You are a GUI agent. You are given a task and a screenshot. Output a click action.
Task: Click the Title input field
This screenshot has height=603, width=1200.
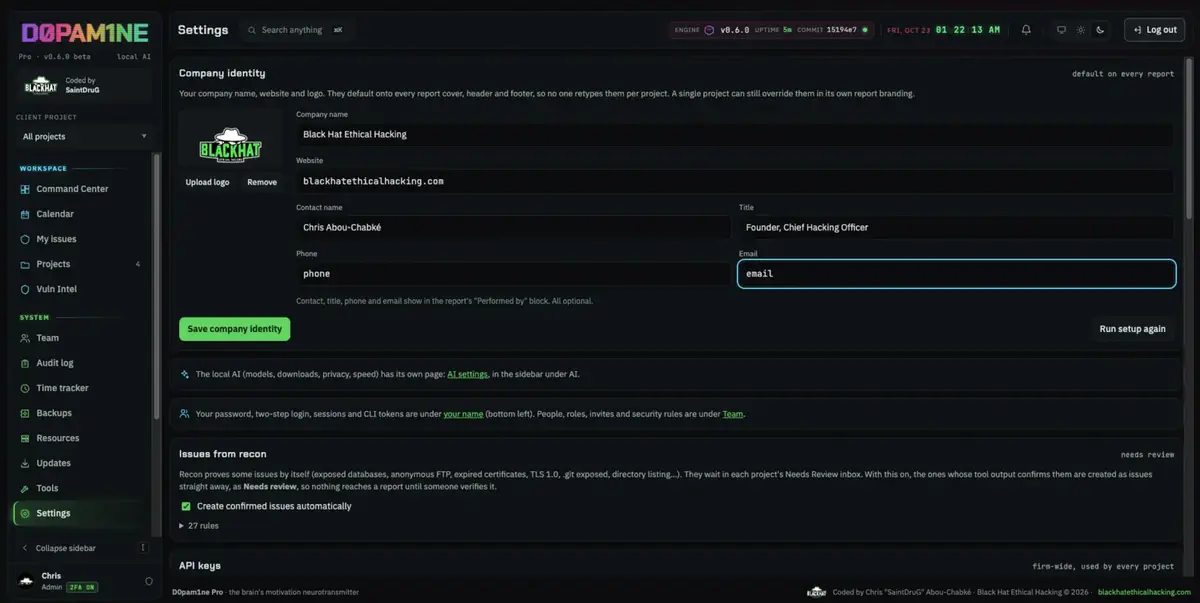click(956, 227)
